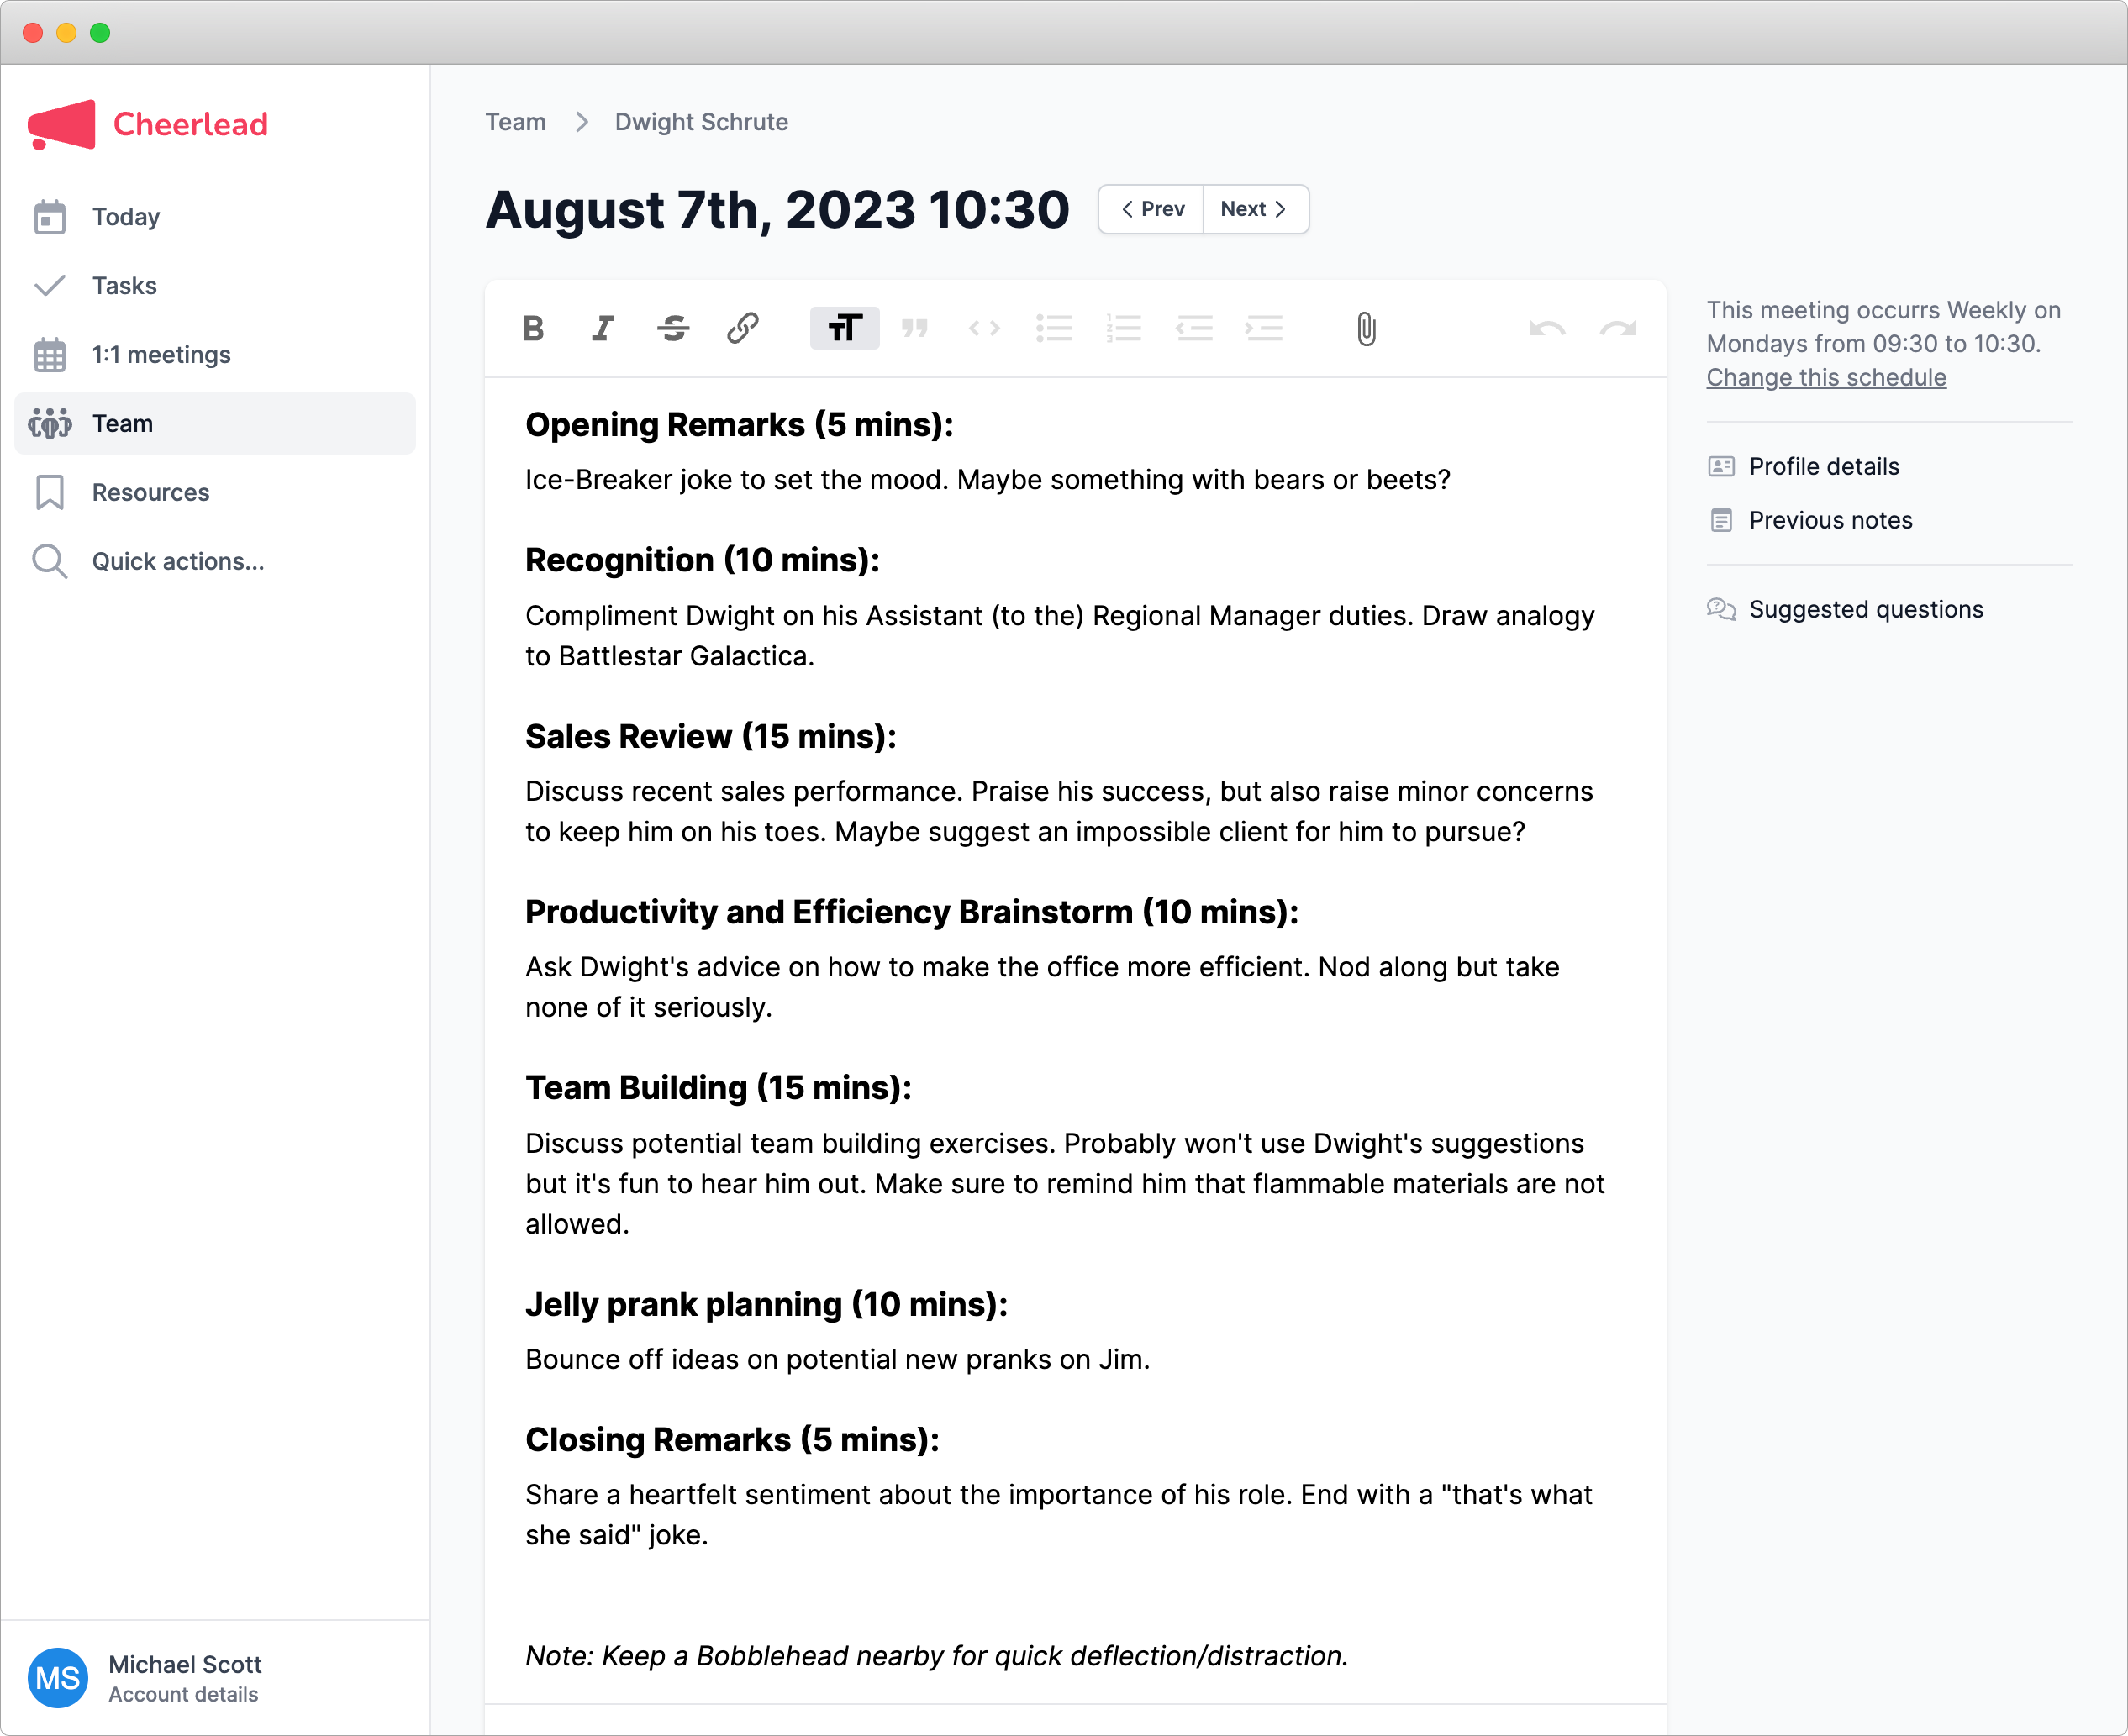Viewport: 2128px width, 1736px height.
Task: Toggle heading text size button
Action: tap(844, 328)
